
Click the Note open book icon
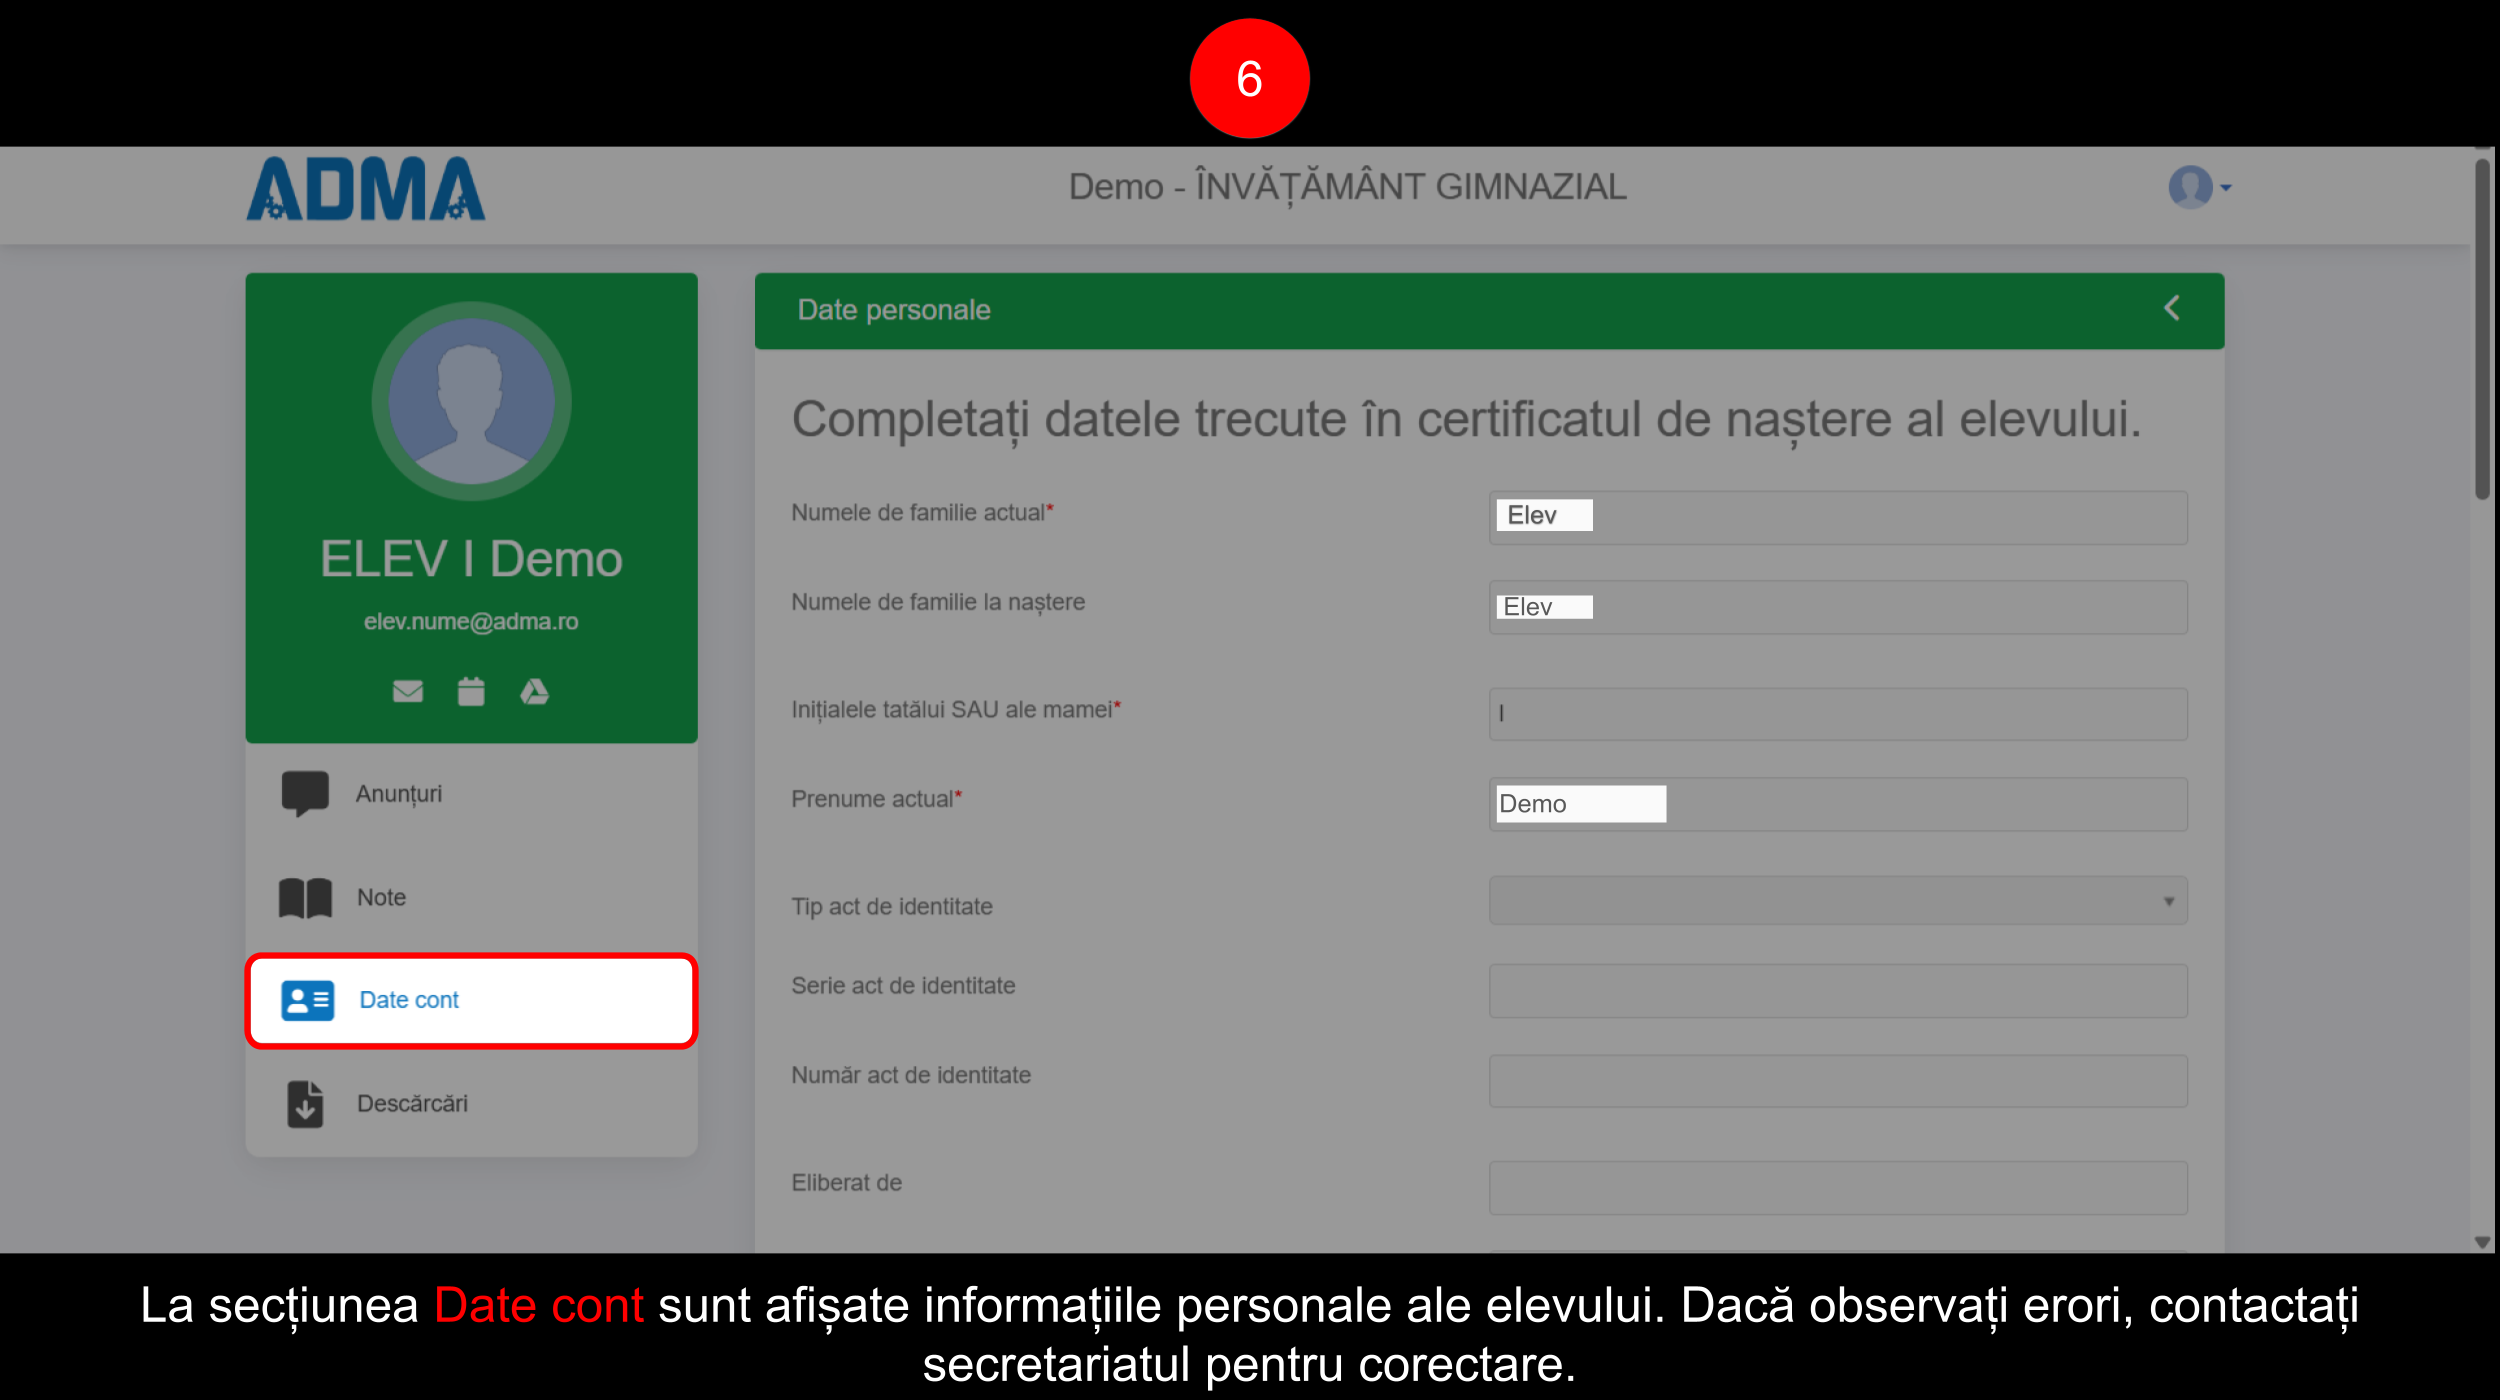tap(305, 897)
